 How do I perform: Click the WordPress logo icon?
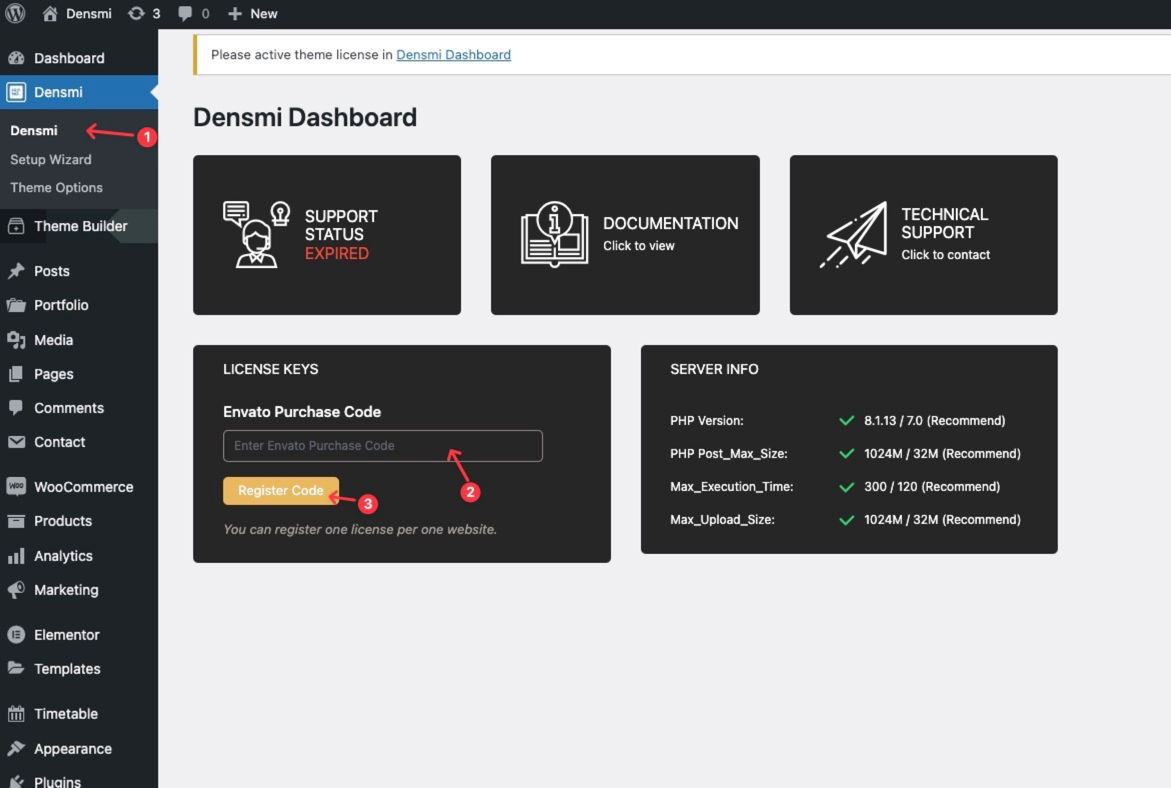pos(15,14)
